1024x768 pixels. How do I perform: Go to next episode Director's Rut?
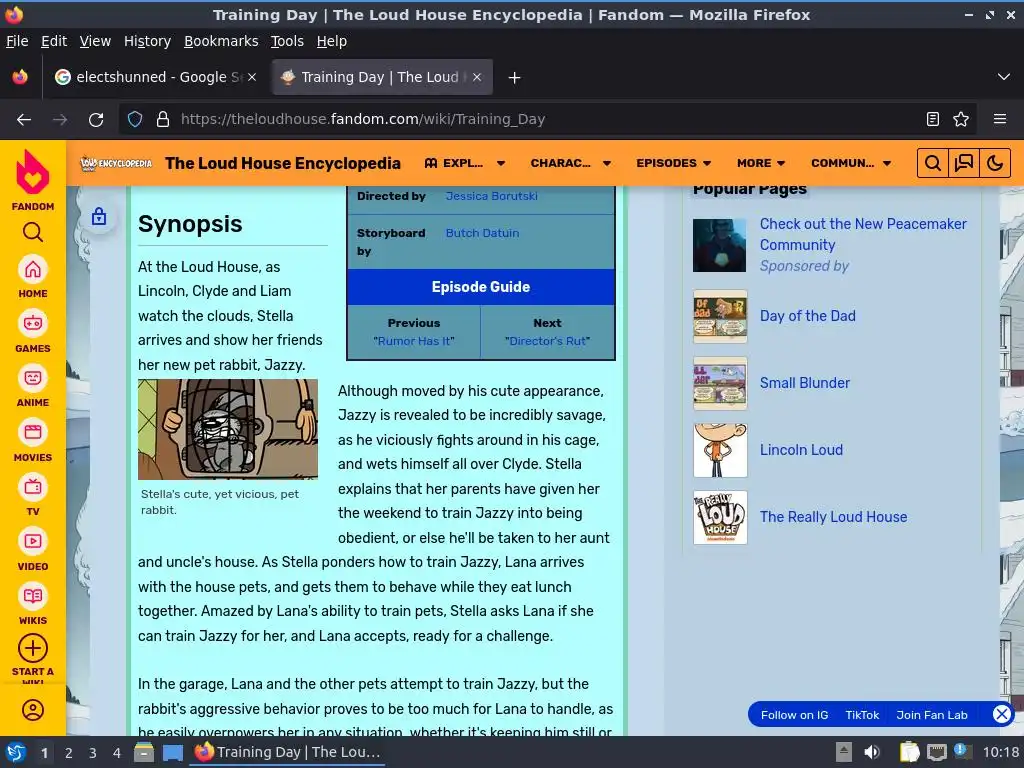click(547, 341)
